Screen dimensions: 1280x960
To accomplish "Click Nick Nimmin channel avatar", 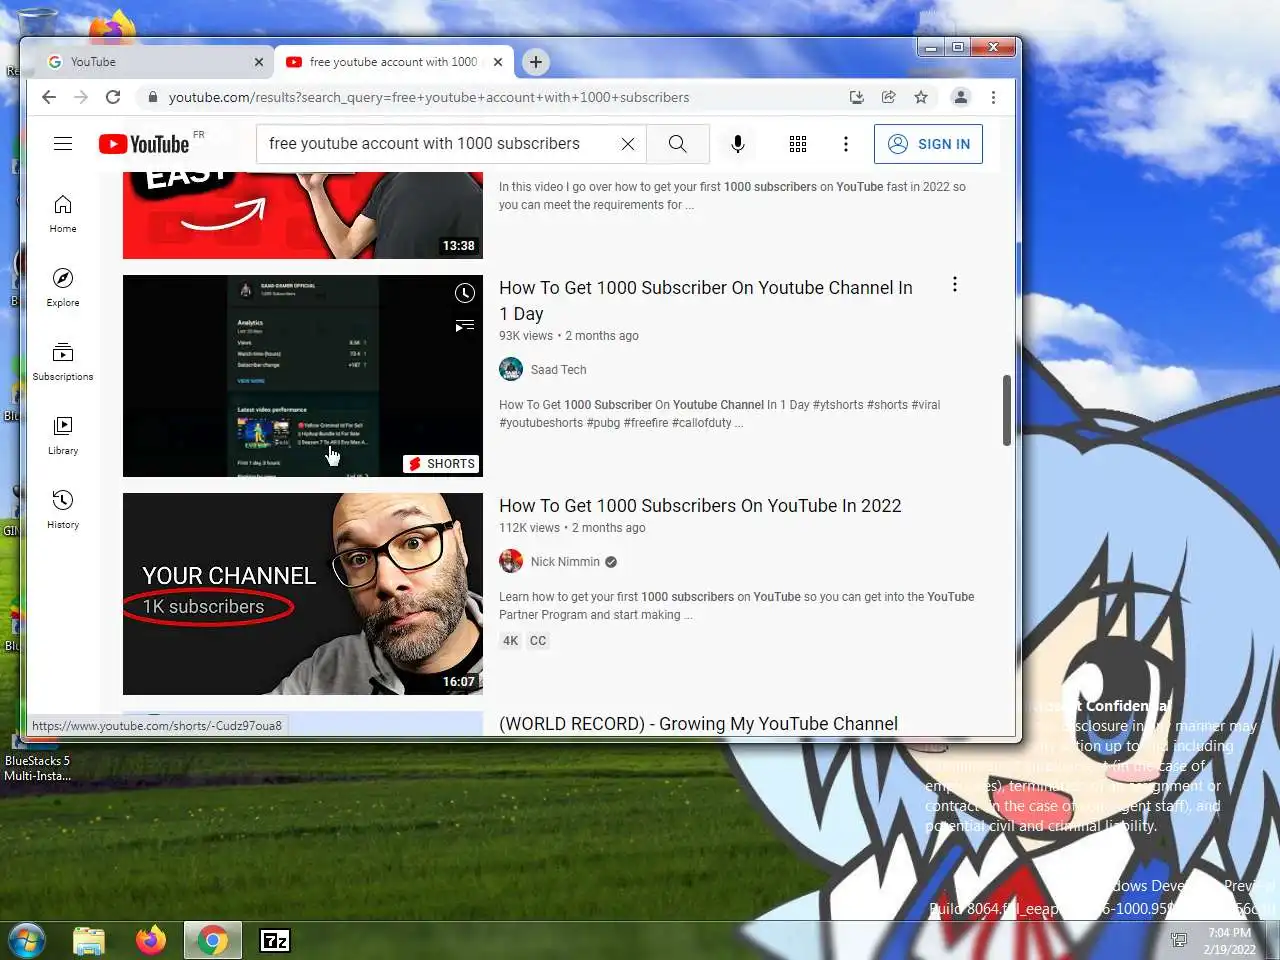I will (511, 561).
